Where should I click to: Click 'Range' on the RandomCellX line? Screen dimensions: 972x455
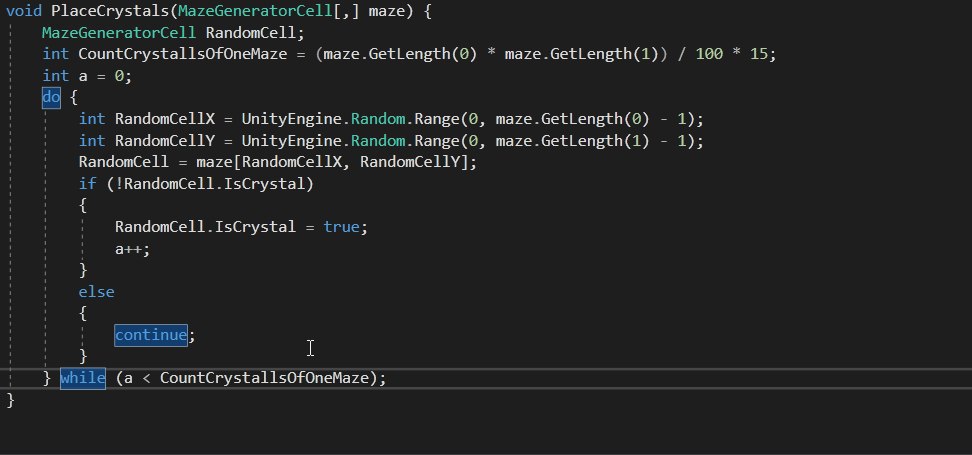pyautogui.click(x=437, y=119)
